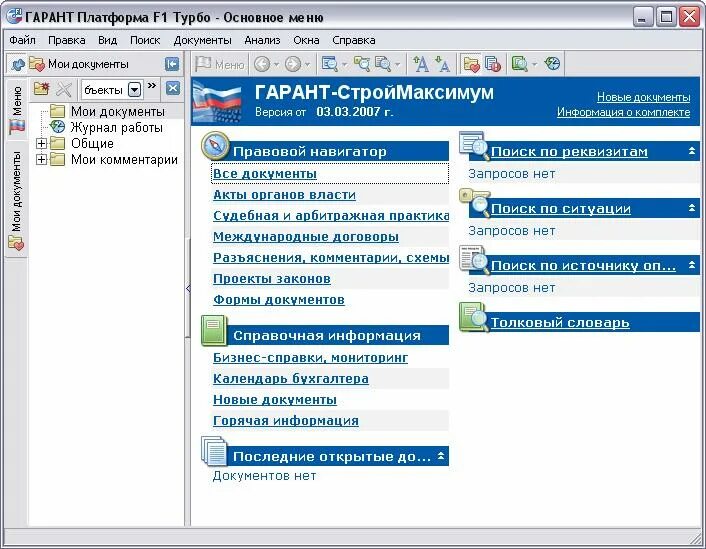Switch to the vertical Мои документы tab
This screenshot has height=549, width=706.
coord(17,200)
